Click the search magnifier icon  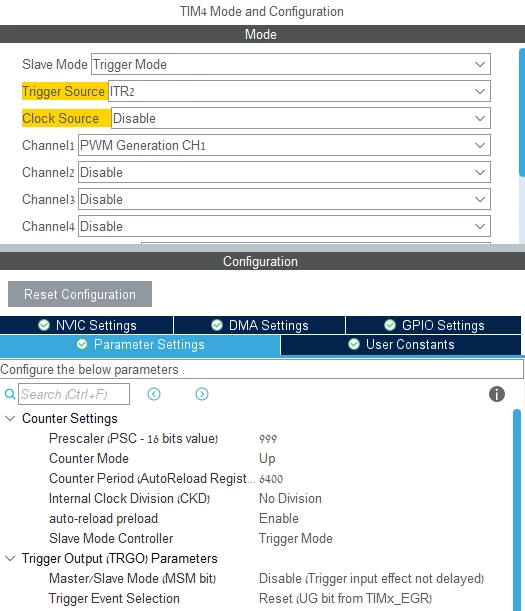(10, 394)
